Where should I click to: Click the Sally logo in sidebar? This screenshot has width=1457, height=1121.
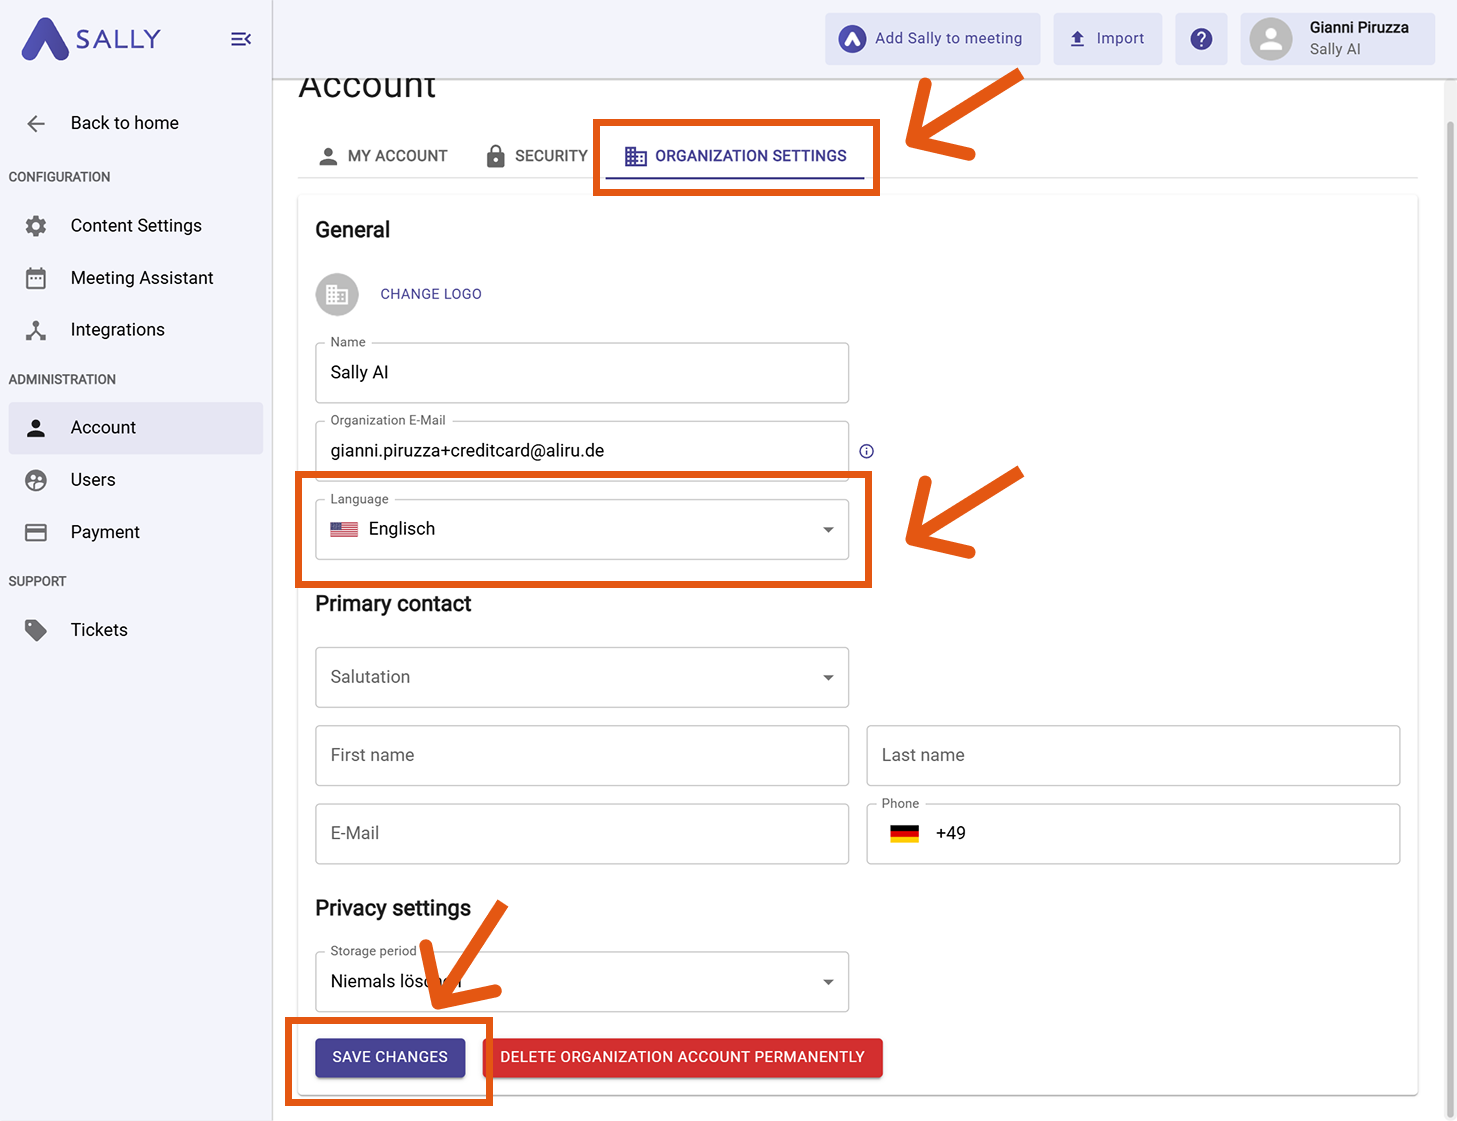[x=91, y=39]
